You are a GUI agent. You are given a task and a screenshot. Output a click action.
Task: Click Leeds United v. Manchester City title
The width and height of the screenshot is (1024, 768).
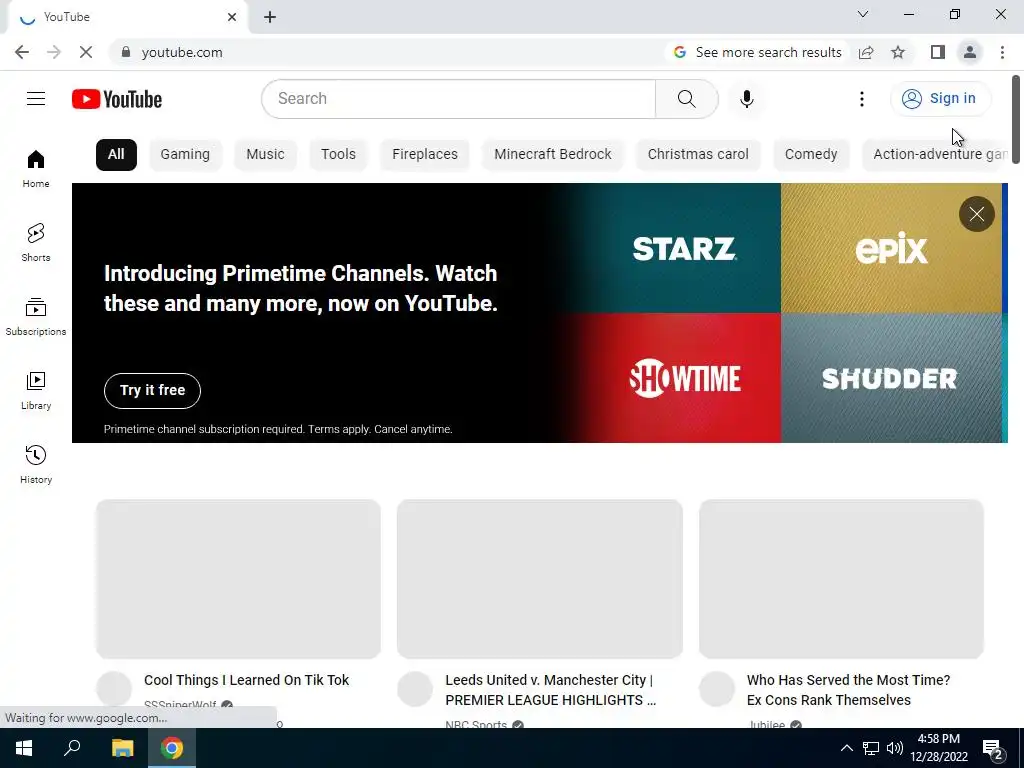coord(551,690)
